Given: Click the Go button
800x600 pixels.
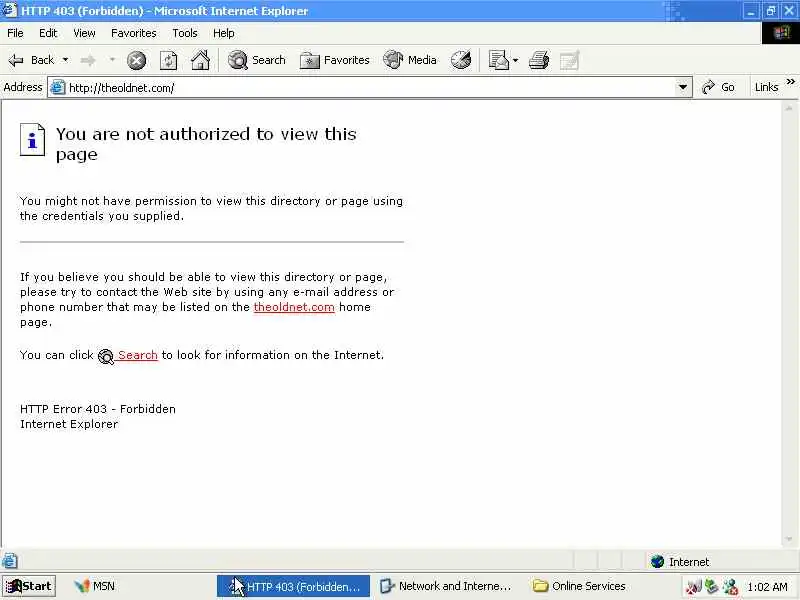Looking at the screenshot, I should click(718, 87).
